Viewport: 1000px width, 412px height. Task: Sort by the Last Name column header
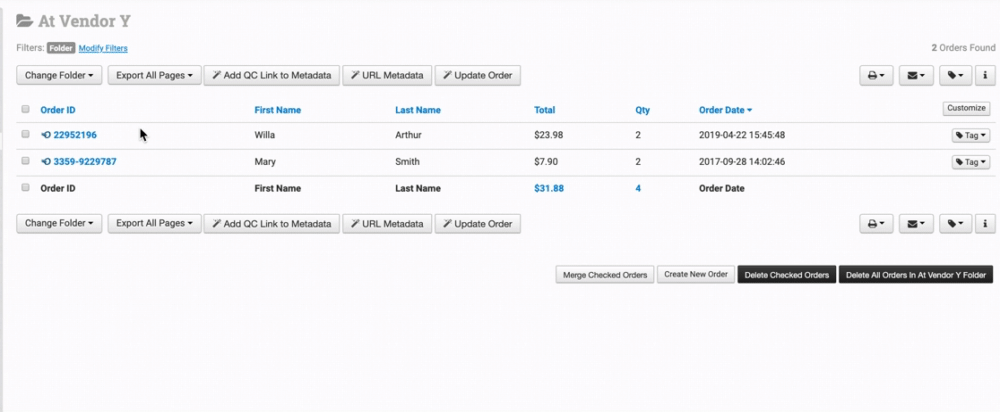click(x=418, y=110)
